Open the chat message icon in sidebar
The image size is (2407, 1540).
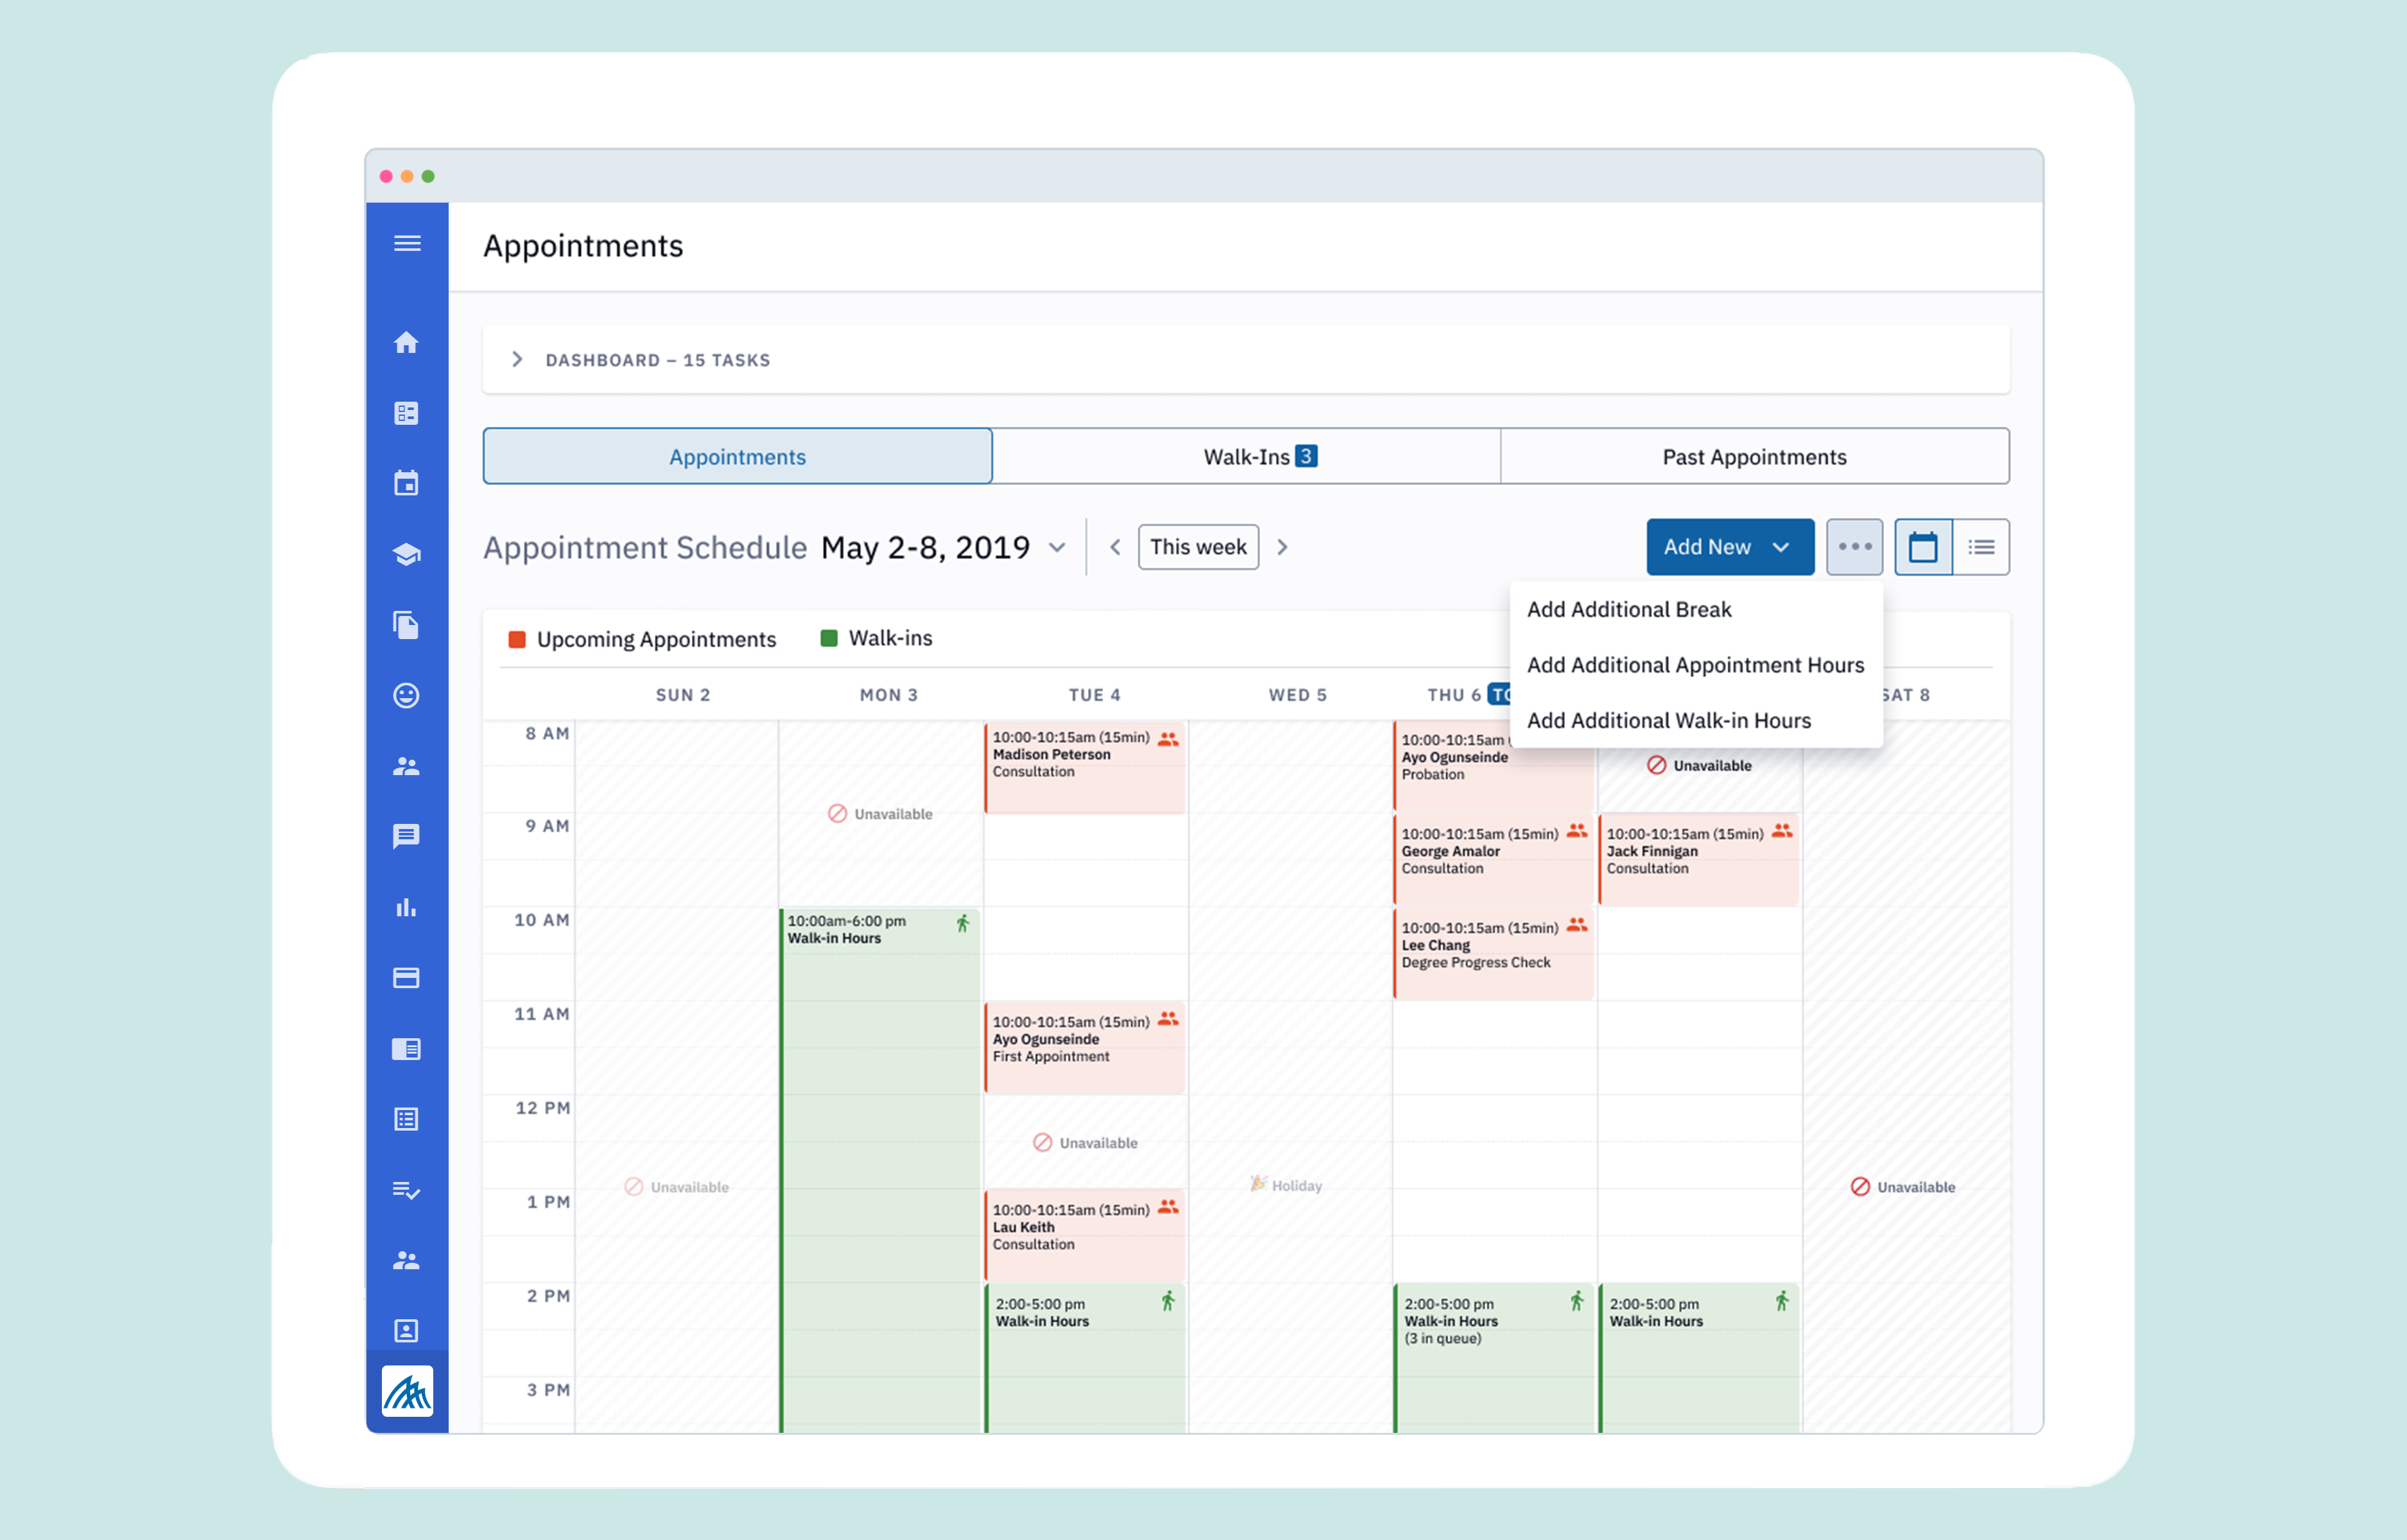[x=406, y=836]
